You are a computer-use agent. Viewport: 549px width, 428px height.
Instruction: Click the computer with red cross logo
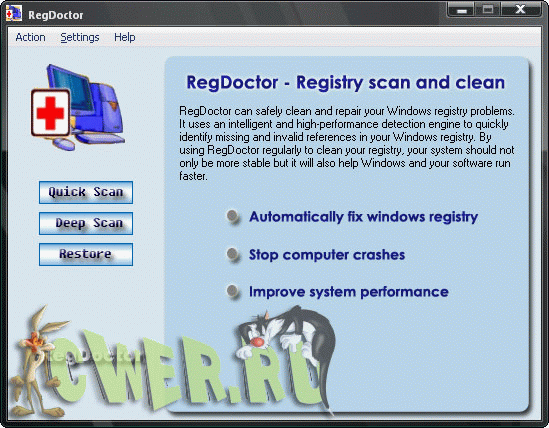coord(78,107)
